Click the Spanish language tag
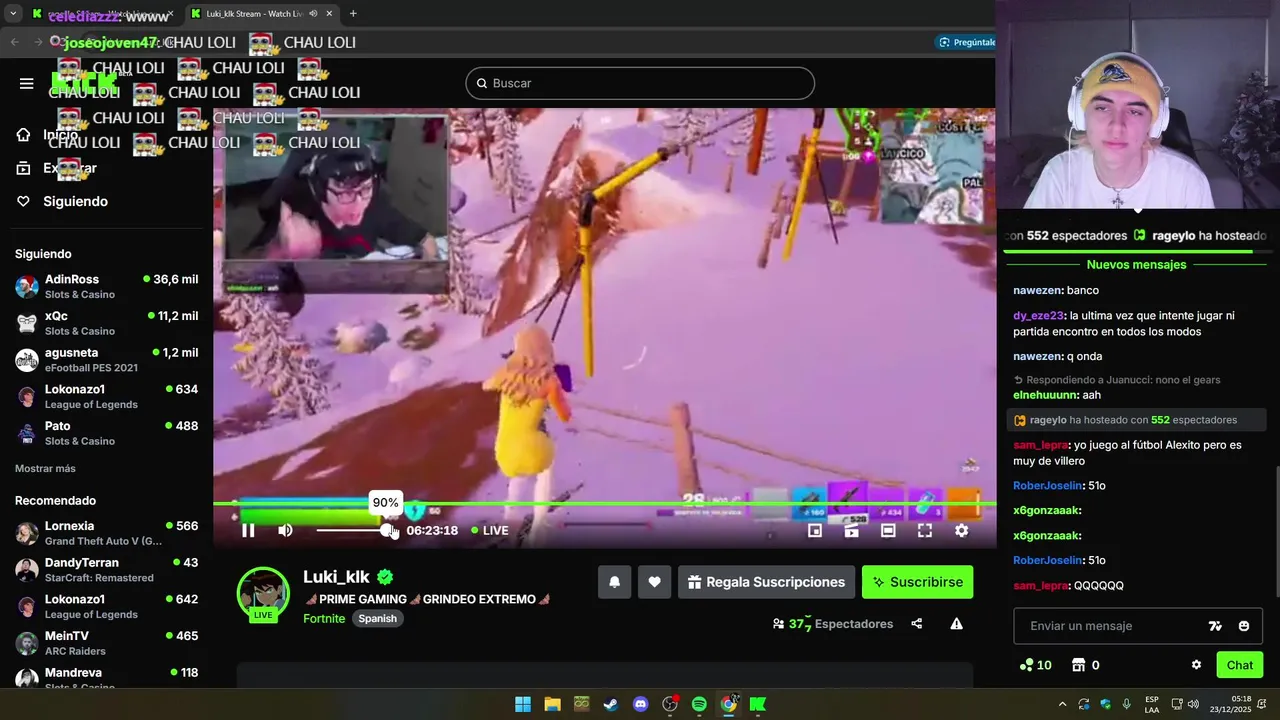 (x=378, y=618)
